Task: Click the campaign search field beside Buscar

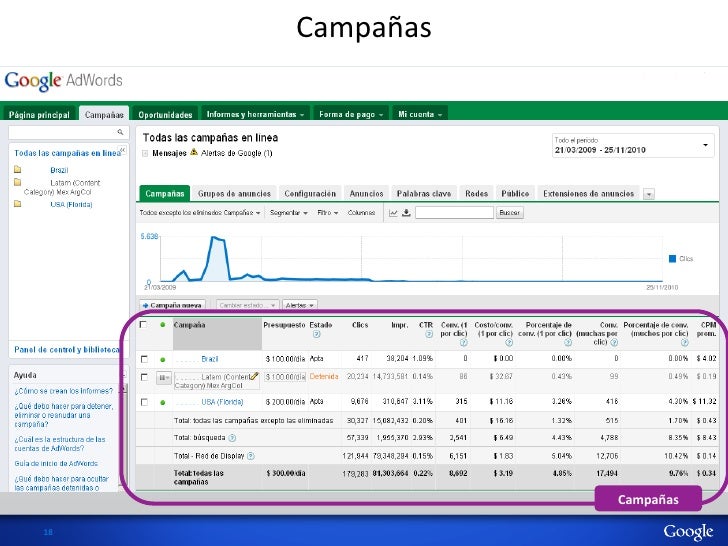Action: [454, 213]
